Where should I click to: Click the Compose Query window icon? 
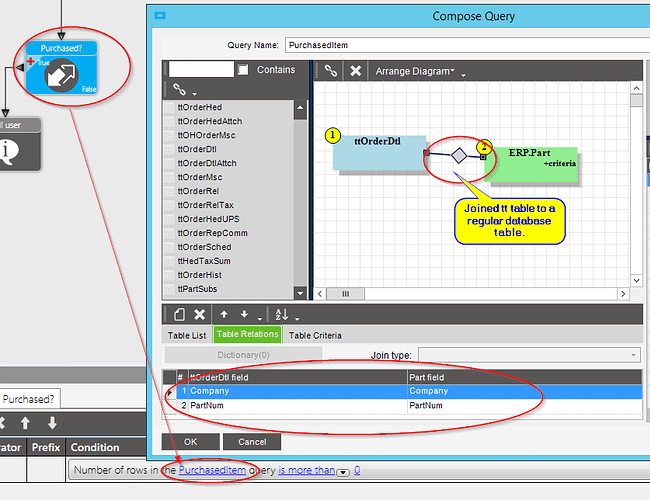[x=160, y=16]
